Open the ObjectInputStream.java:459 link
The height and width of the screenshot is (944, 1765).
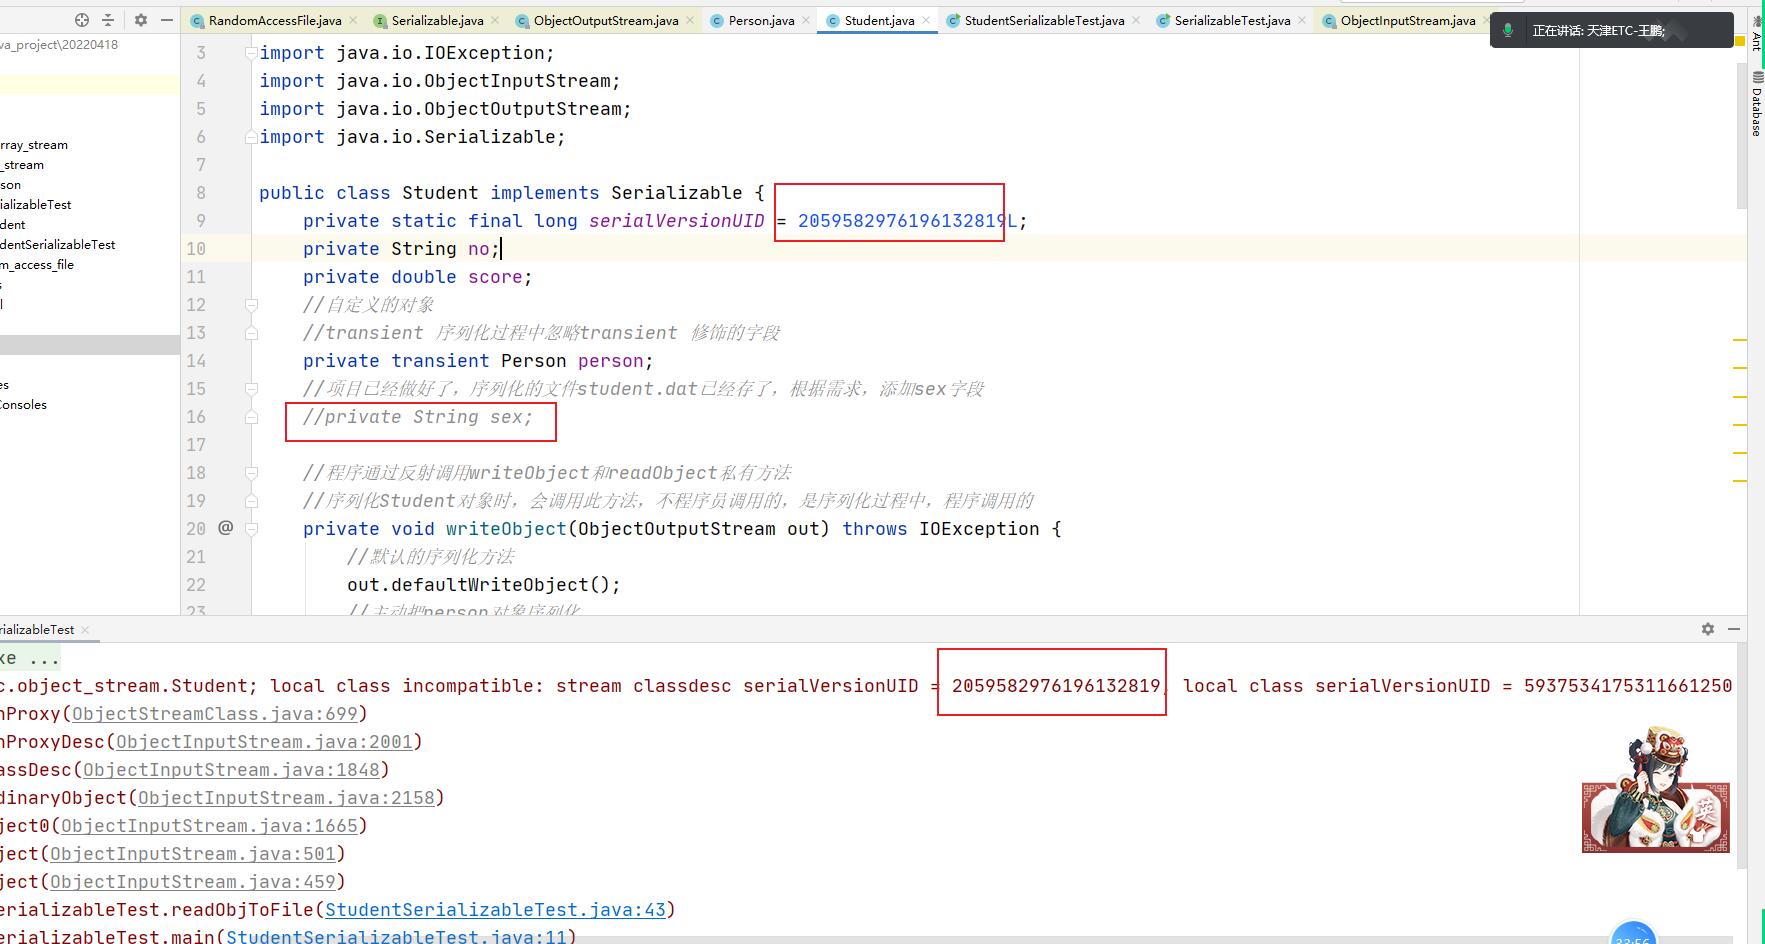(193, 882)
